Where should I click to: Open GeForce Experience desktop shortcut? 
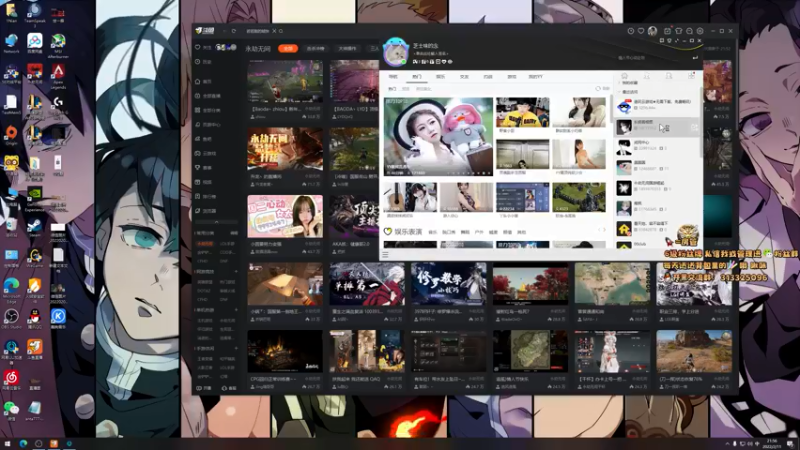[35, 199]
